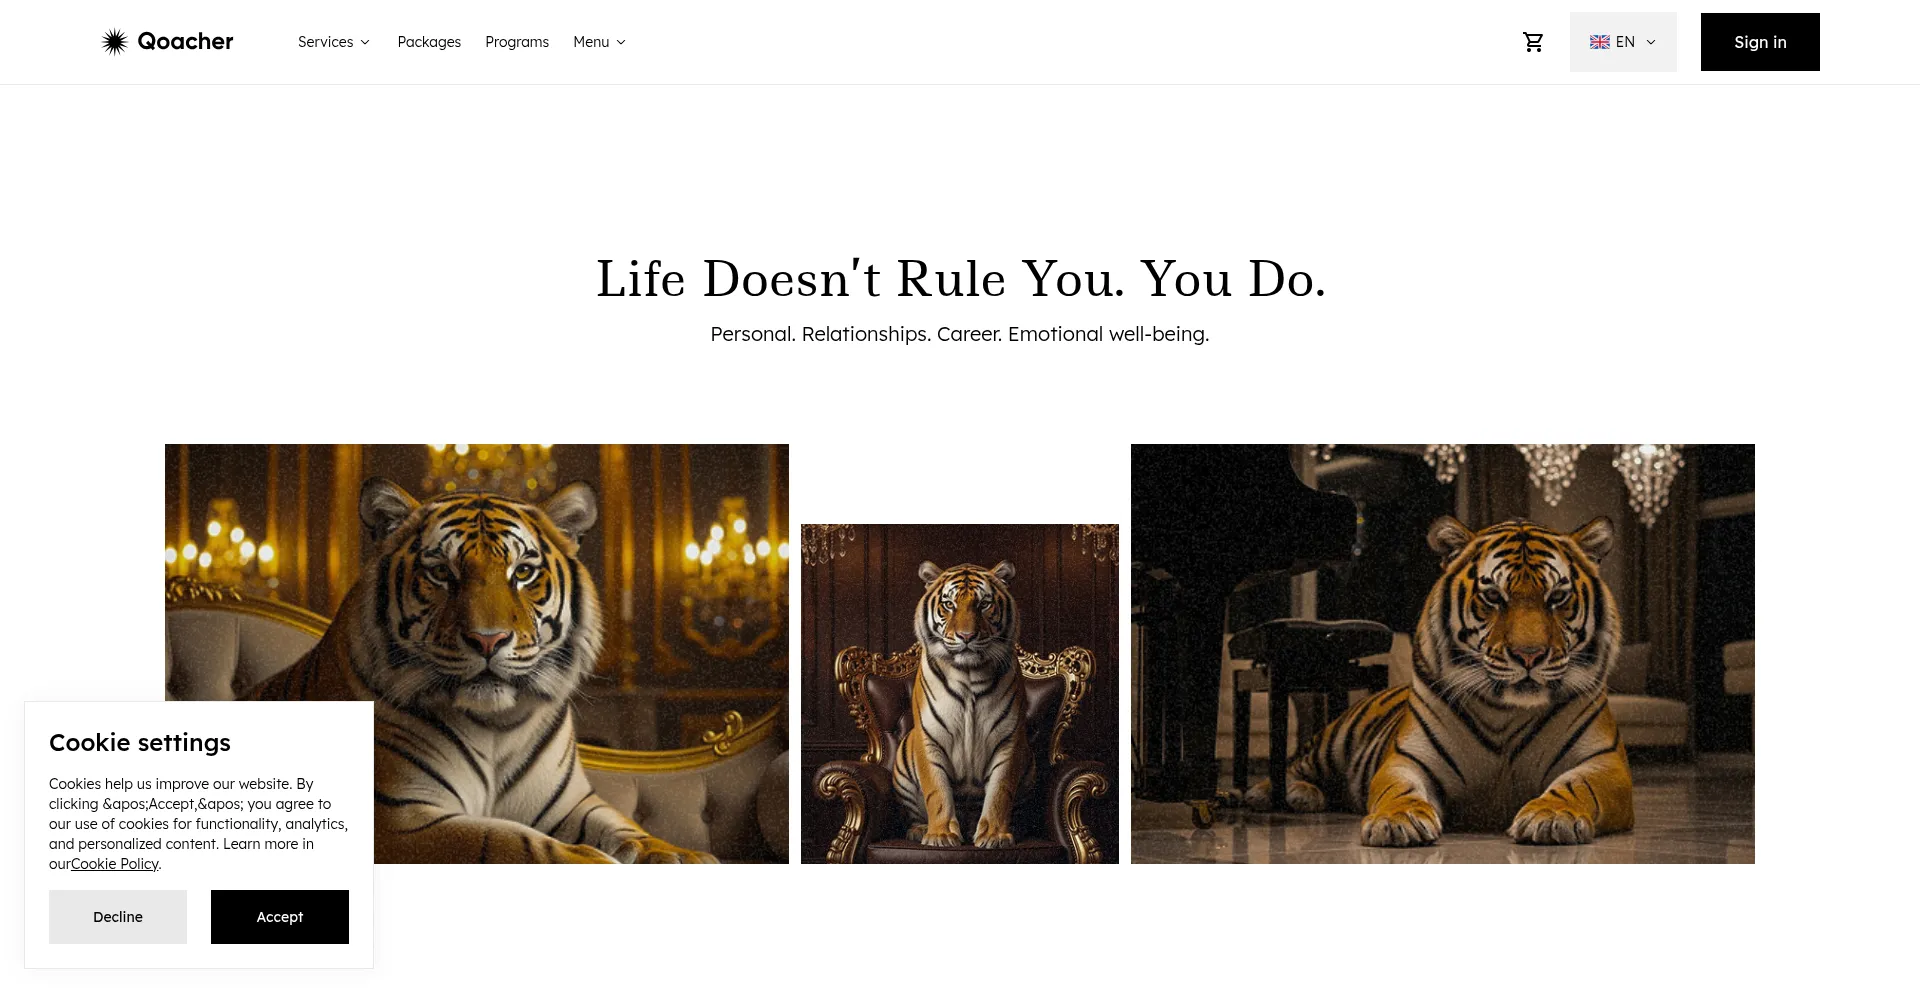Open the EN language selector chevron

point(1651,42)
